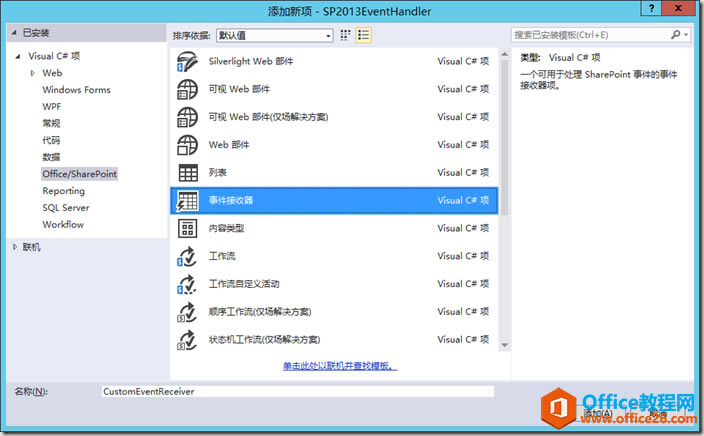
Task: Click scrollbar down arrow in template list
Action: [x=504, y=345]
